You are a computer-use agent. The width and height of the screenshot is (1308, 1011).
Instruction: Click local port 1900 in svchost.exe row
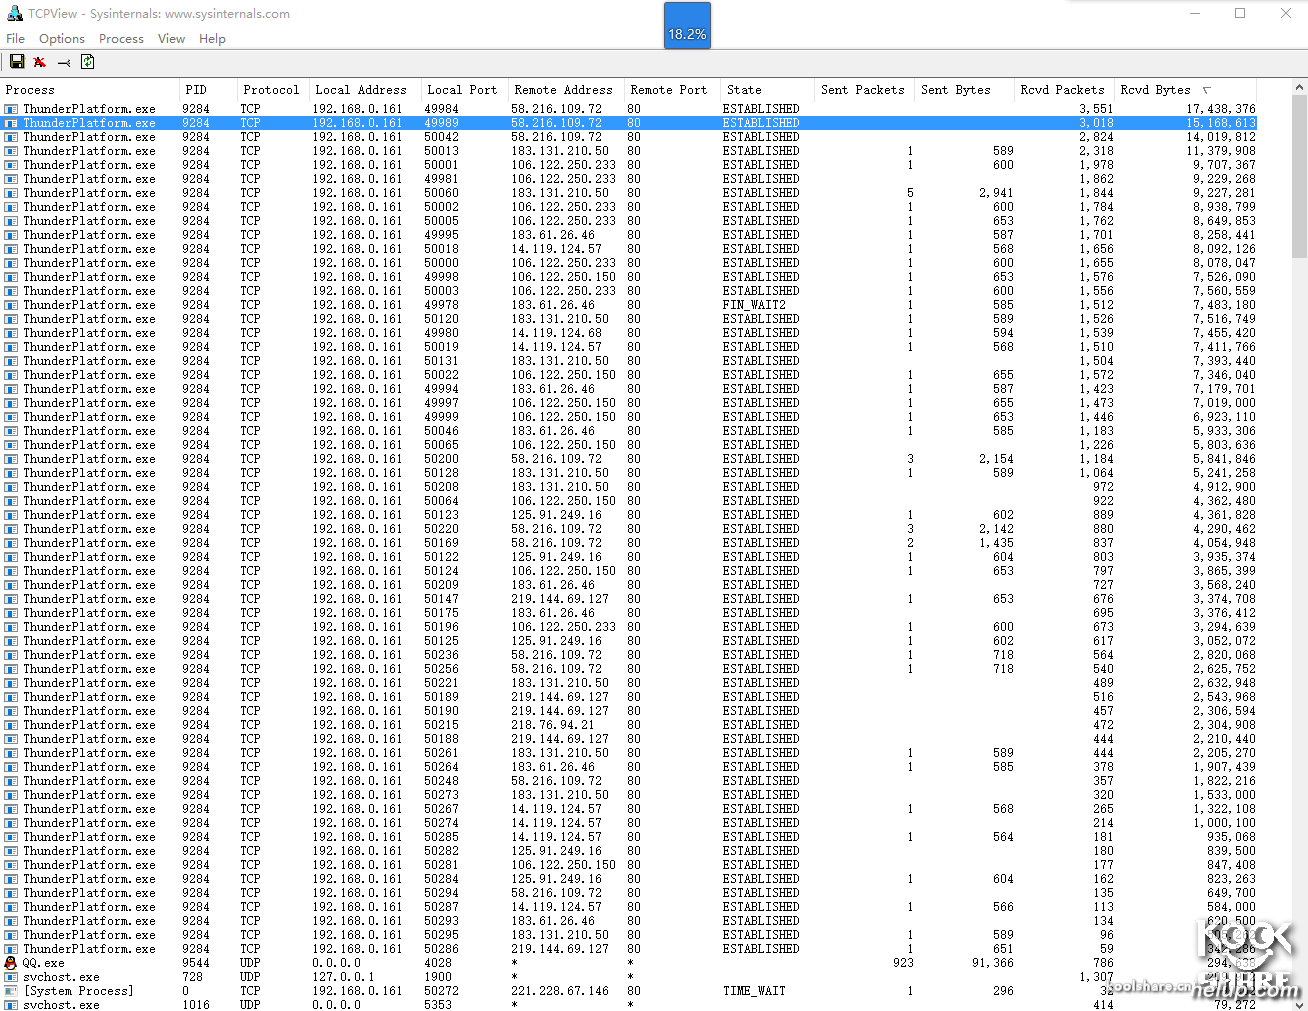(438, 977)
